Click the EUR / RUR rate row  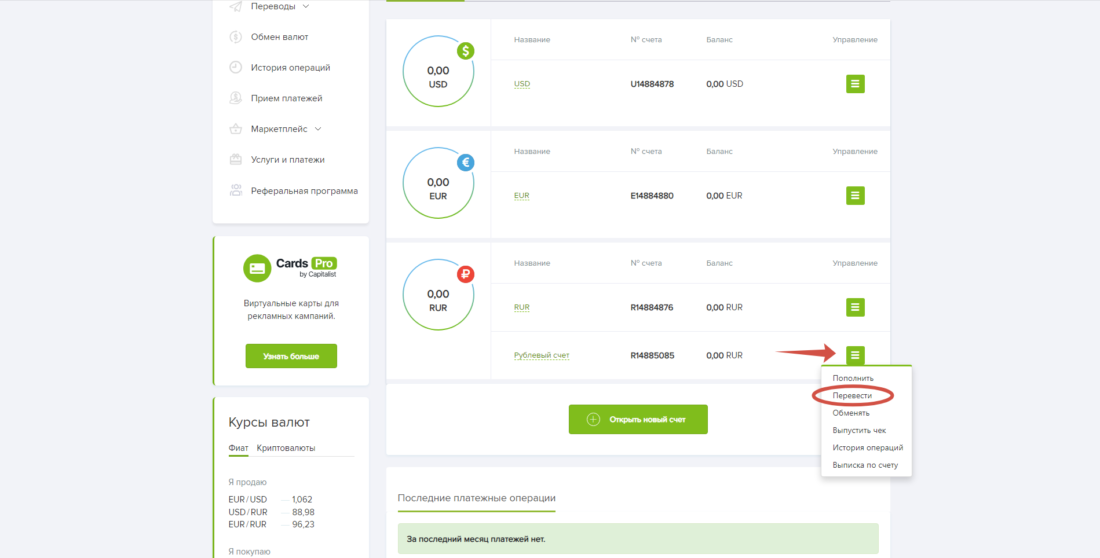click(271, 524)
